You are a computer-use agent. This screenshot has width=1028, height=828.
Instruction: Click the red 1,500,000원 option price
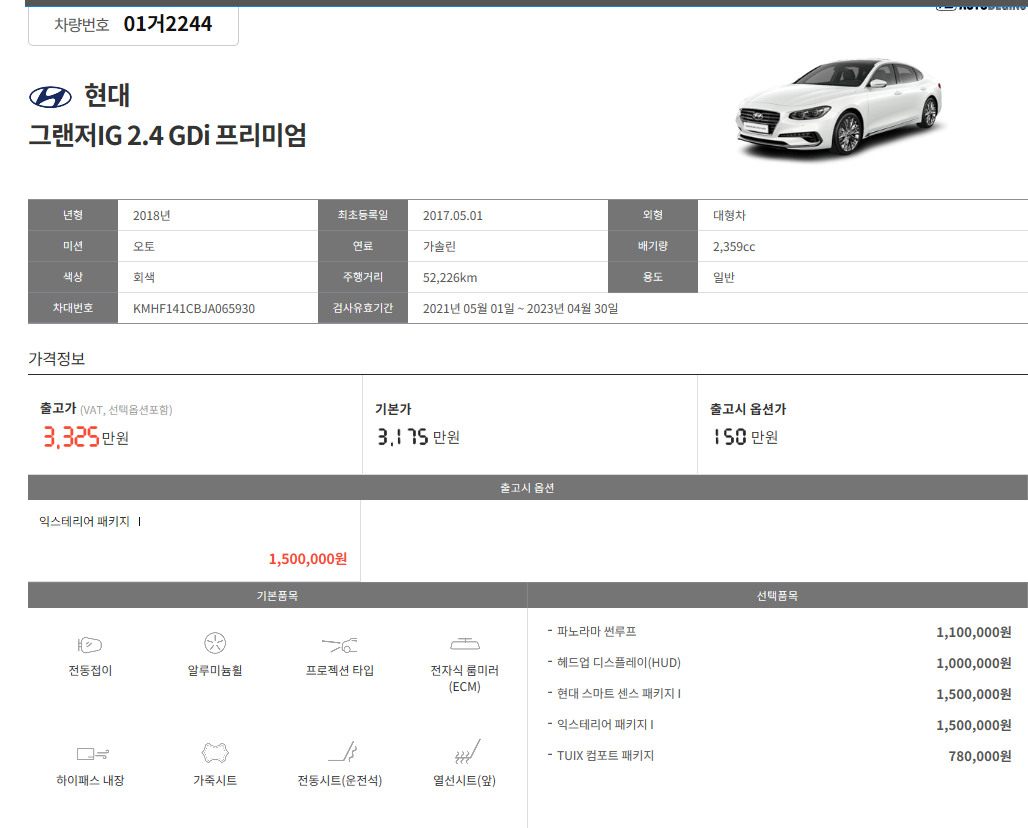[307, 559]
